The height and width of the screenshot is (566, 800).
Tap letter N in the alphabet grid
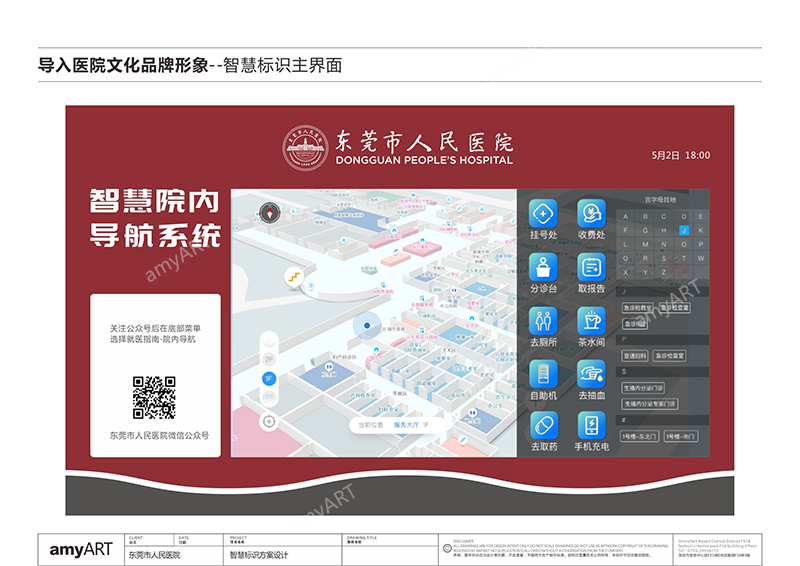pyautogui.click(x=664, y=244)
